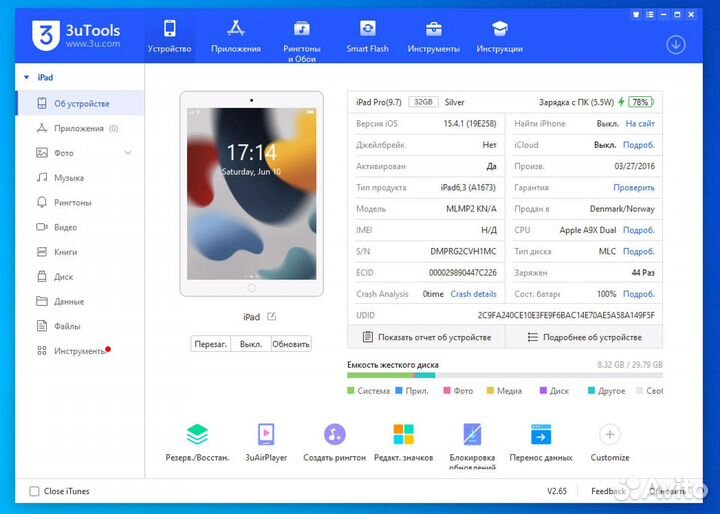Collapse the iPad device tree
720x514 pixels.
tap(26, 77)
